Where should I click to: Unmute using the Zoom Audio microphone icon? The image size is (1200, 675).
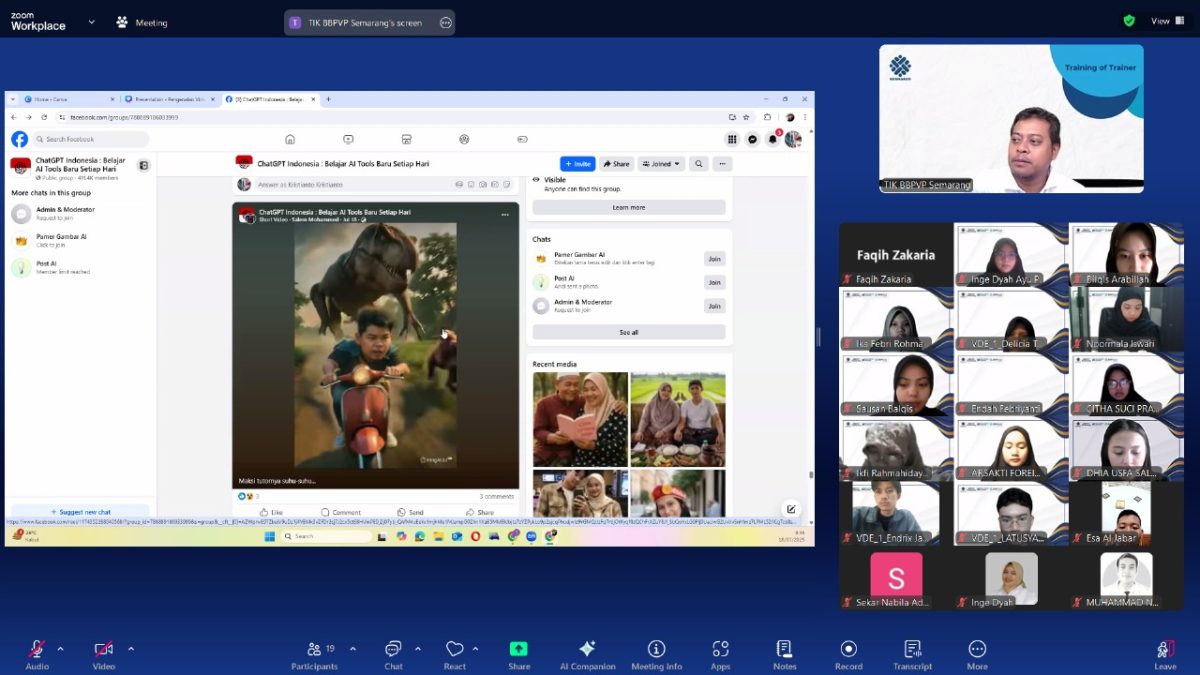[37, 649]
